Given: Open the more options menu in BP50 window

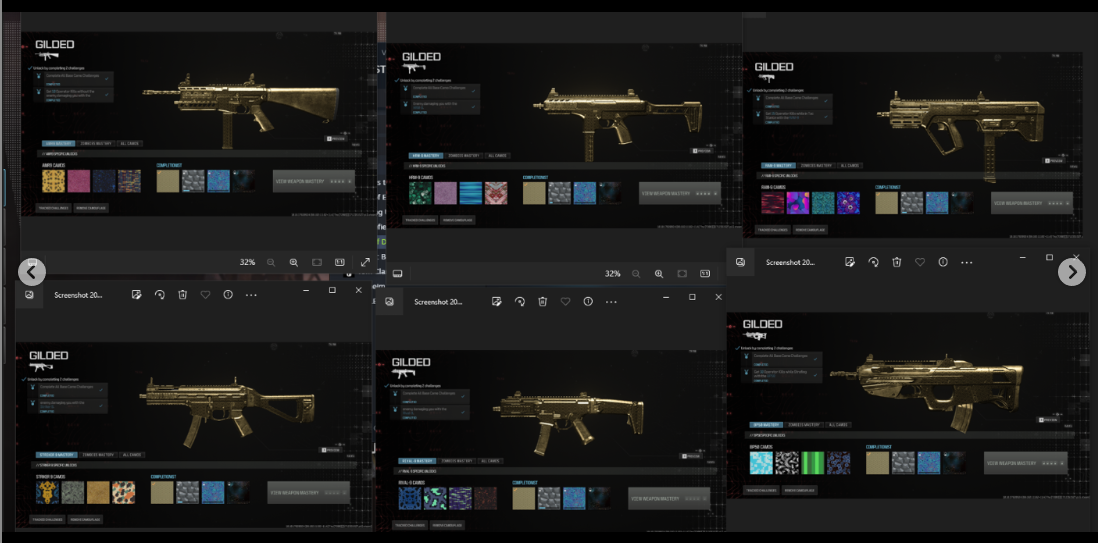Looking at the screenshot, I should click(966, 262).
